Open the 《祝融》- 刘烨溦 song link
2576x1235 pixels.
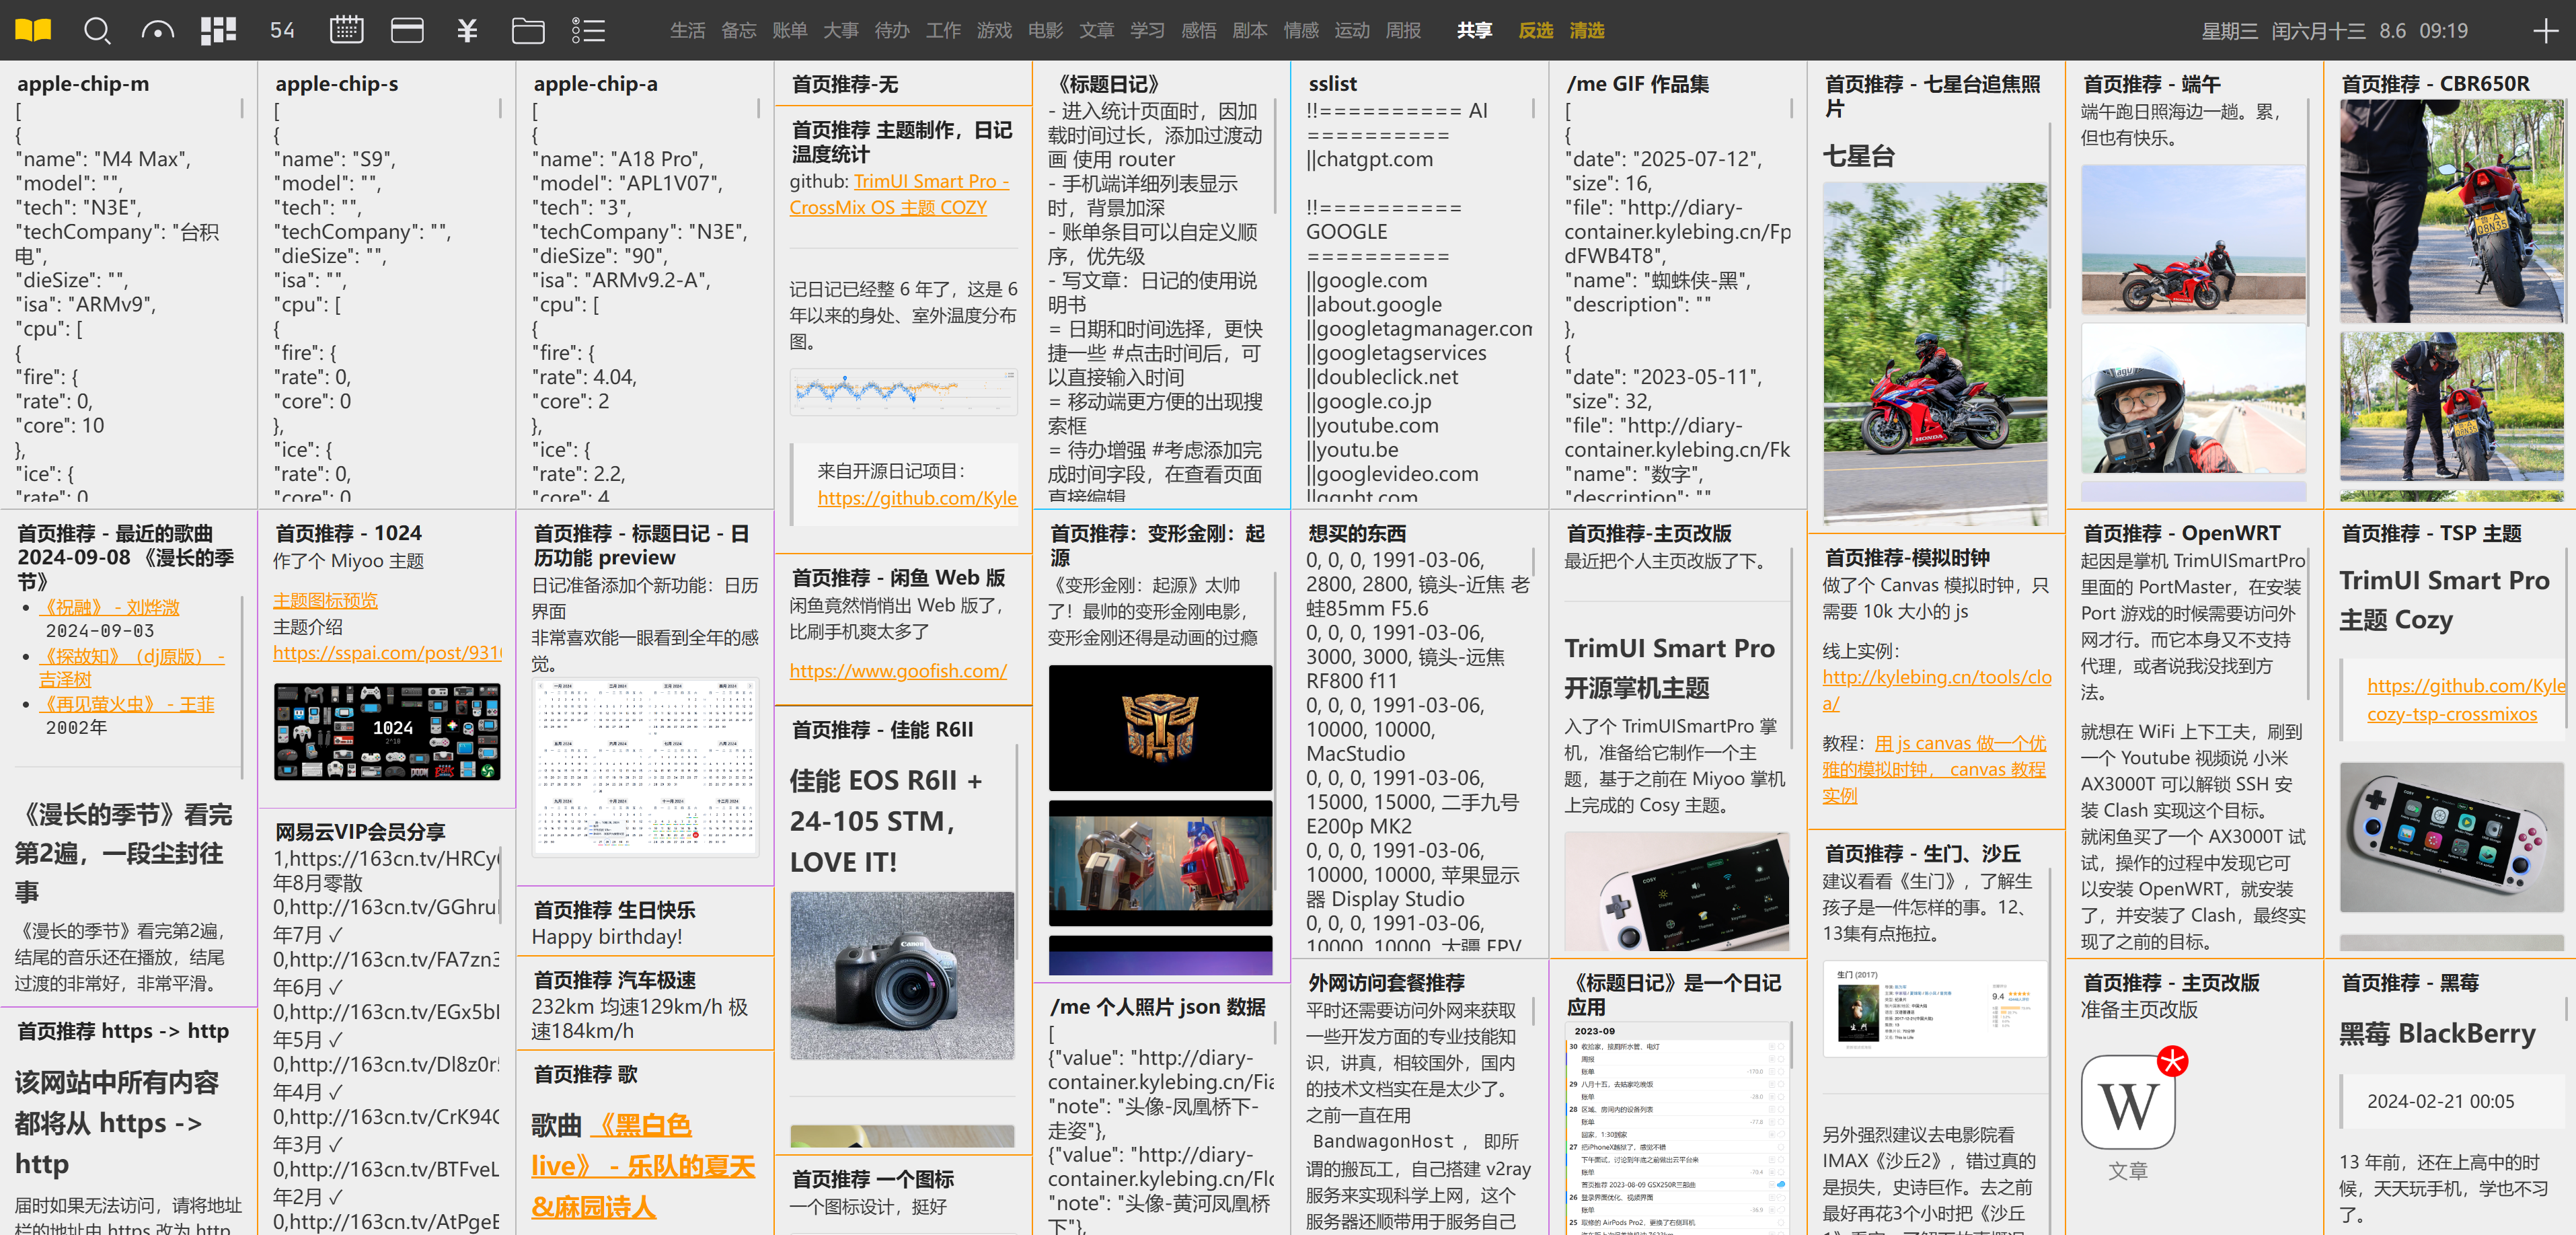pos(110,607)
